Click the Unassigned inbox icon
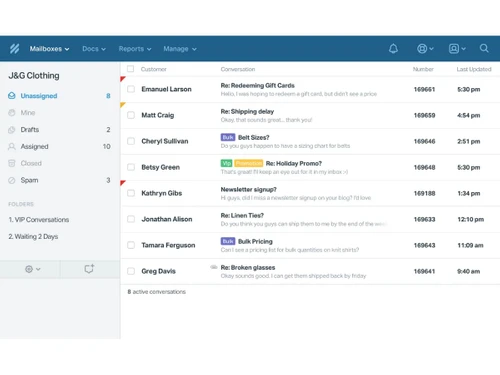The height and width of the screenshot is (375, 500). coord(12,96)
